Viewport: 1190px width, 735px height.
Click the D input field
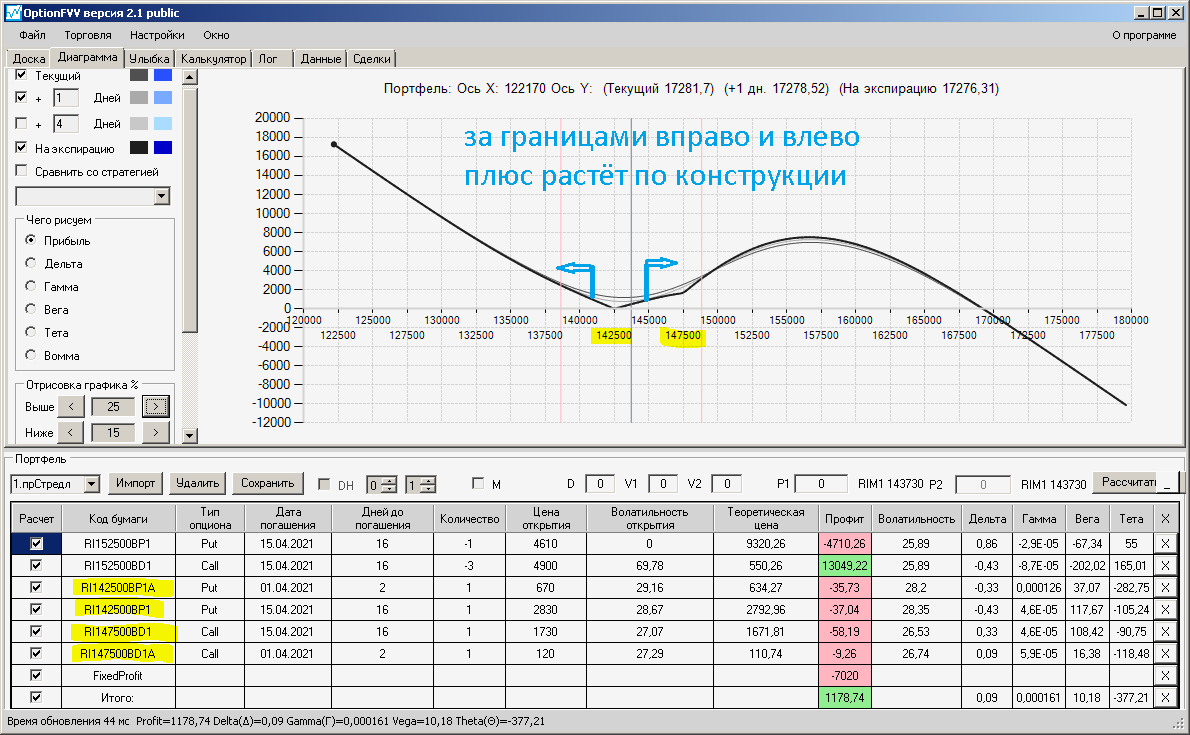point(600,484)
